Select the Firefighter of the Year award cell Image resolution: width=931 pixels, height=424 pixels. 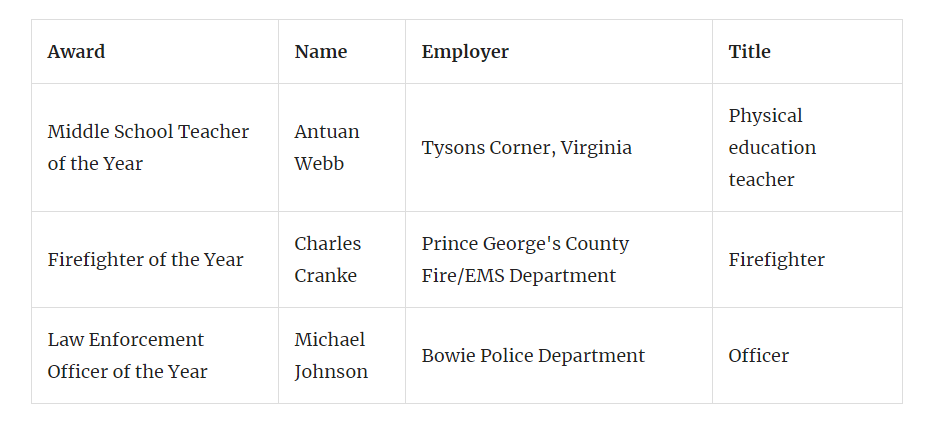click(x=145, y=260)
